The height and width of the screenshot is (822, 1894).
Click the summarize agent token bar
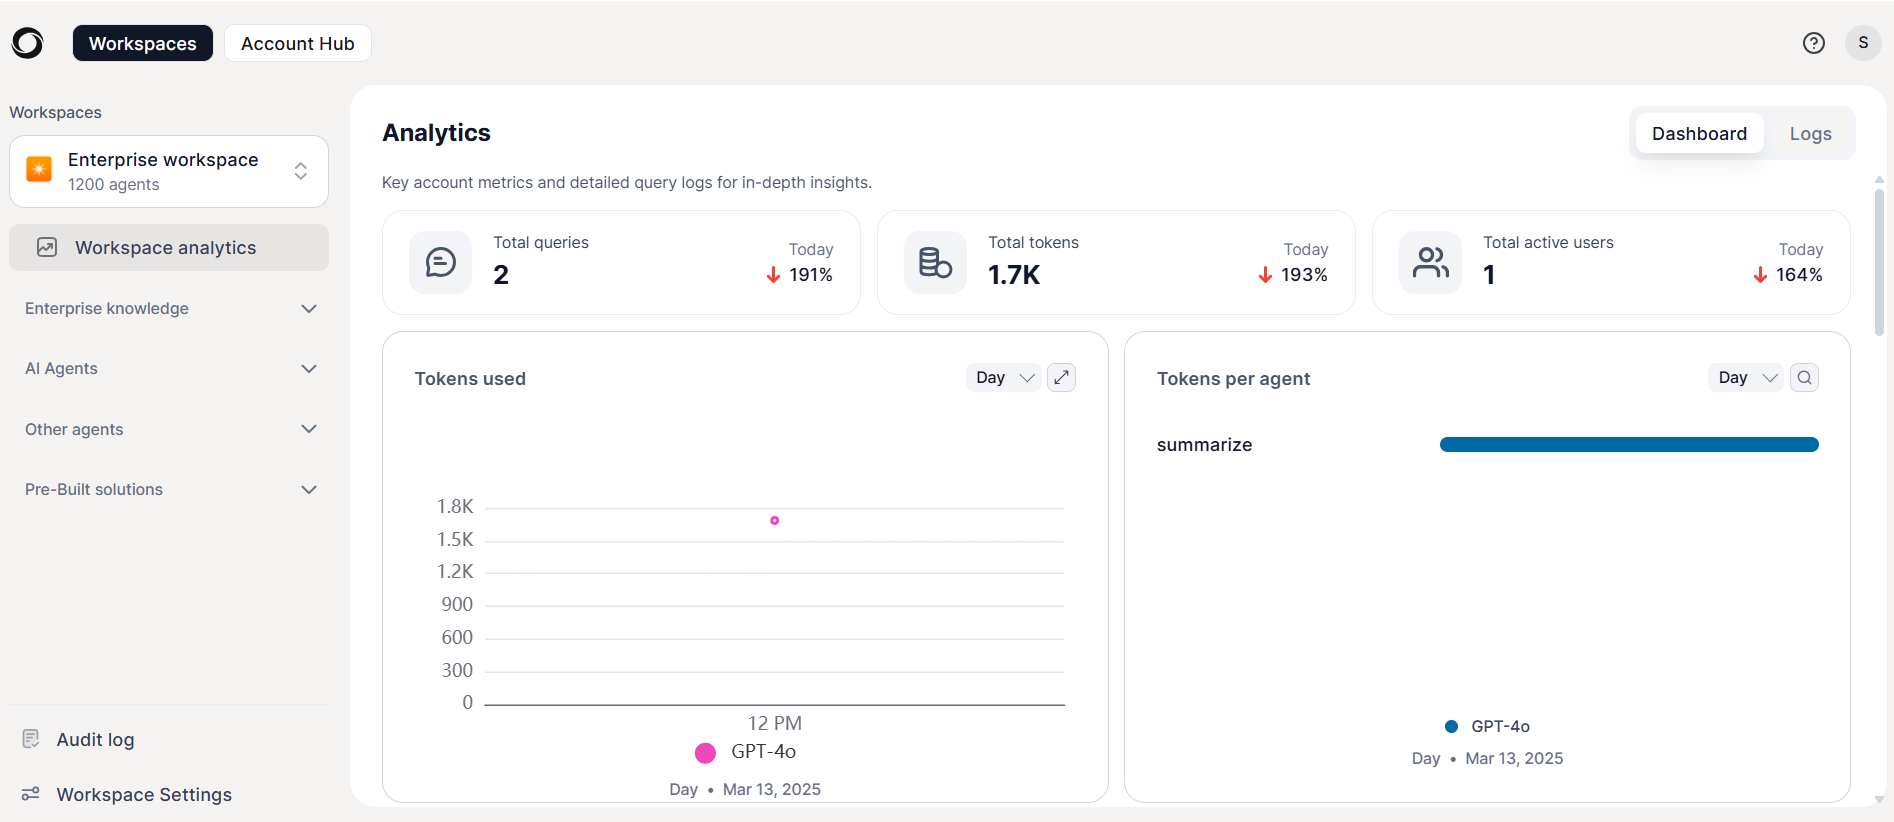point(1629,445)
